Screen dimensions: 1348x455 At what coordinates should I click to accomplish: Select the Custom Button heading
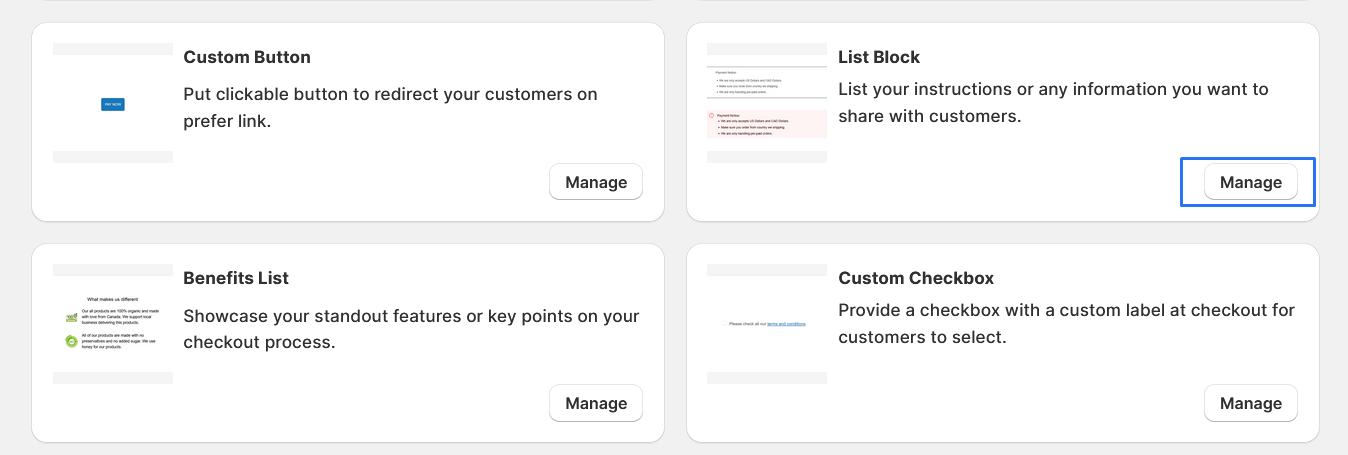[247, 57]
